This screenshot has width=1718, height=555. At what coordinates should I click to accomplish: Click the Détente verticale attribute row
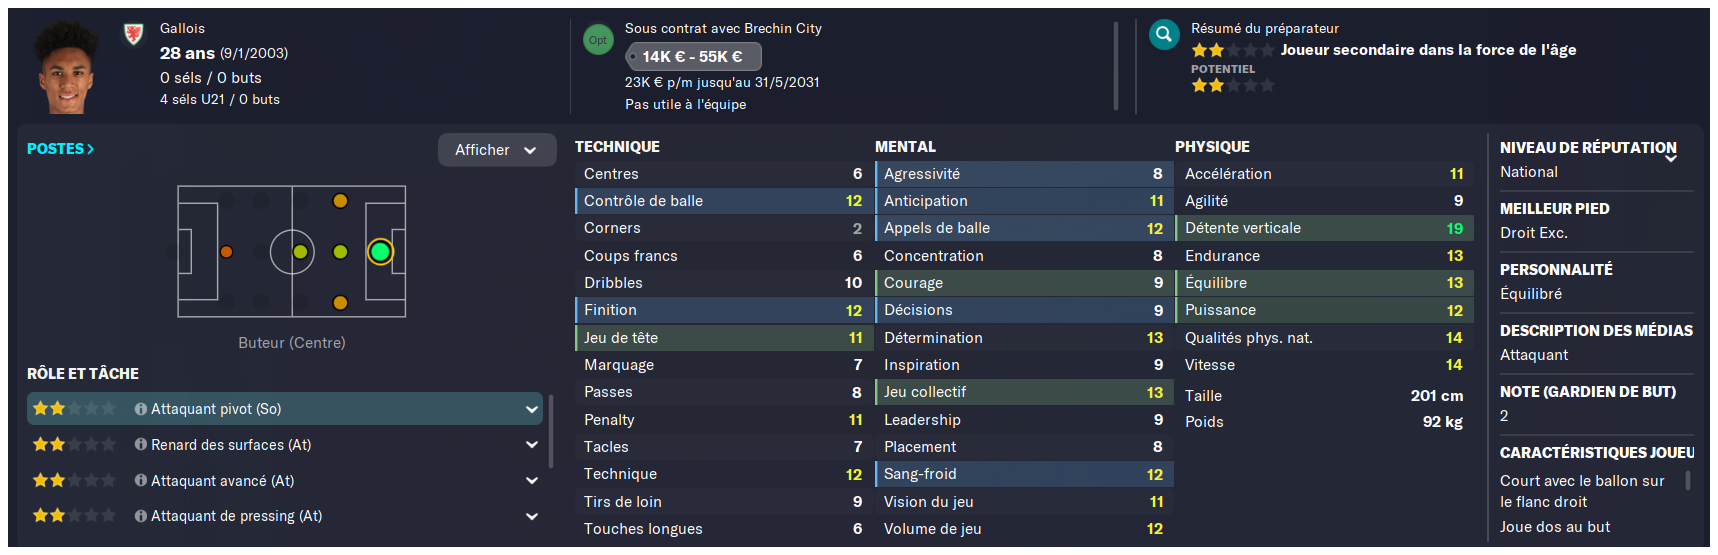1324,228
